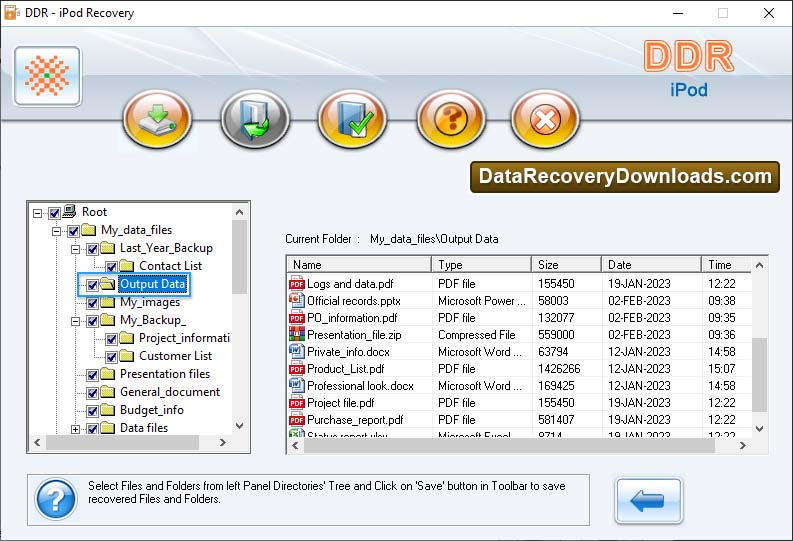This screenshot has width=793, height=541.
Task: Click the PDF icon of Product_List.pdf
Action: 296,369
